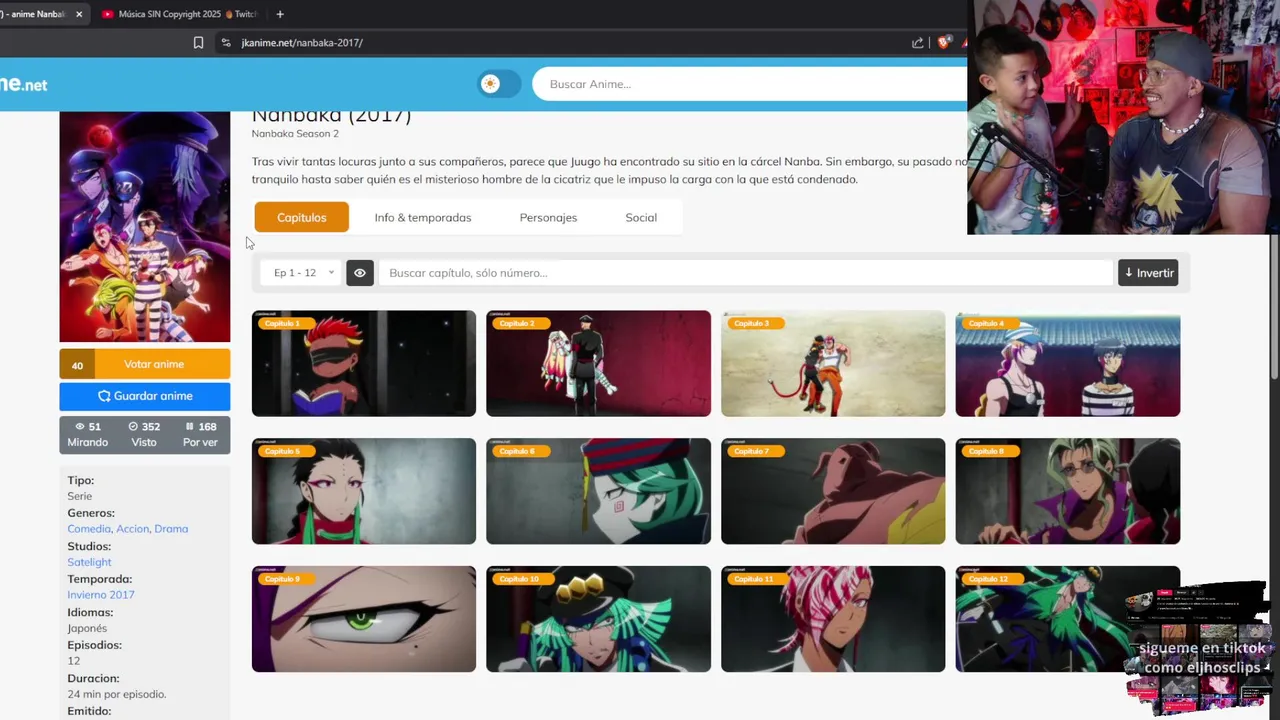
Task: Follow the Accion genre link
Action: pos(132,529)
